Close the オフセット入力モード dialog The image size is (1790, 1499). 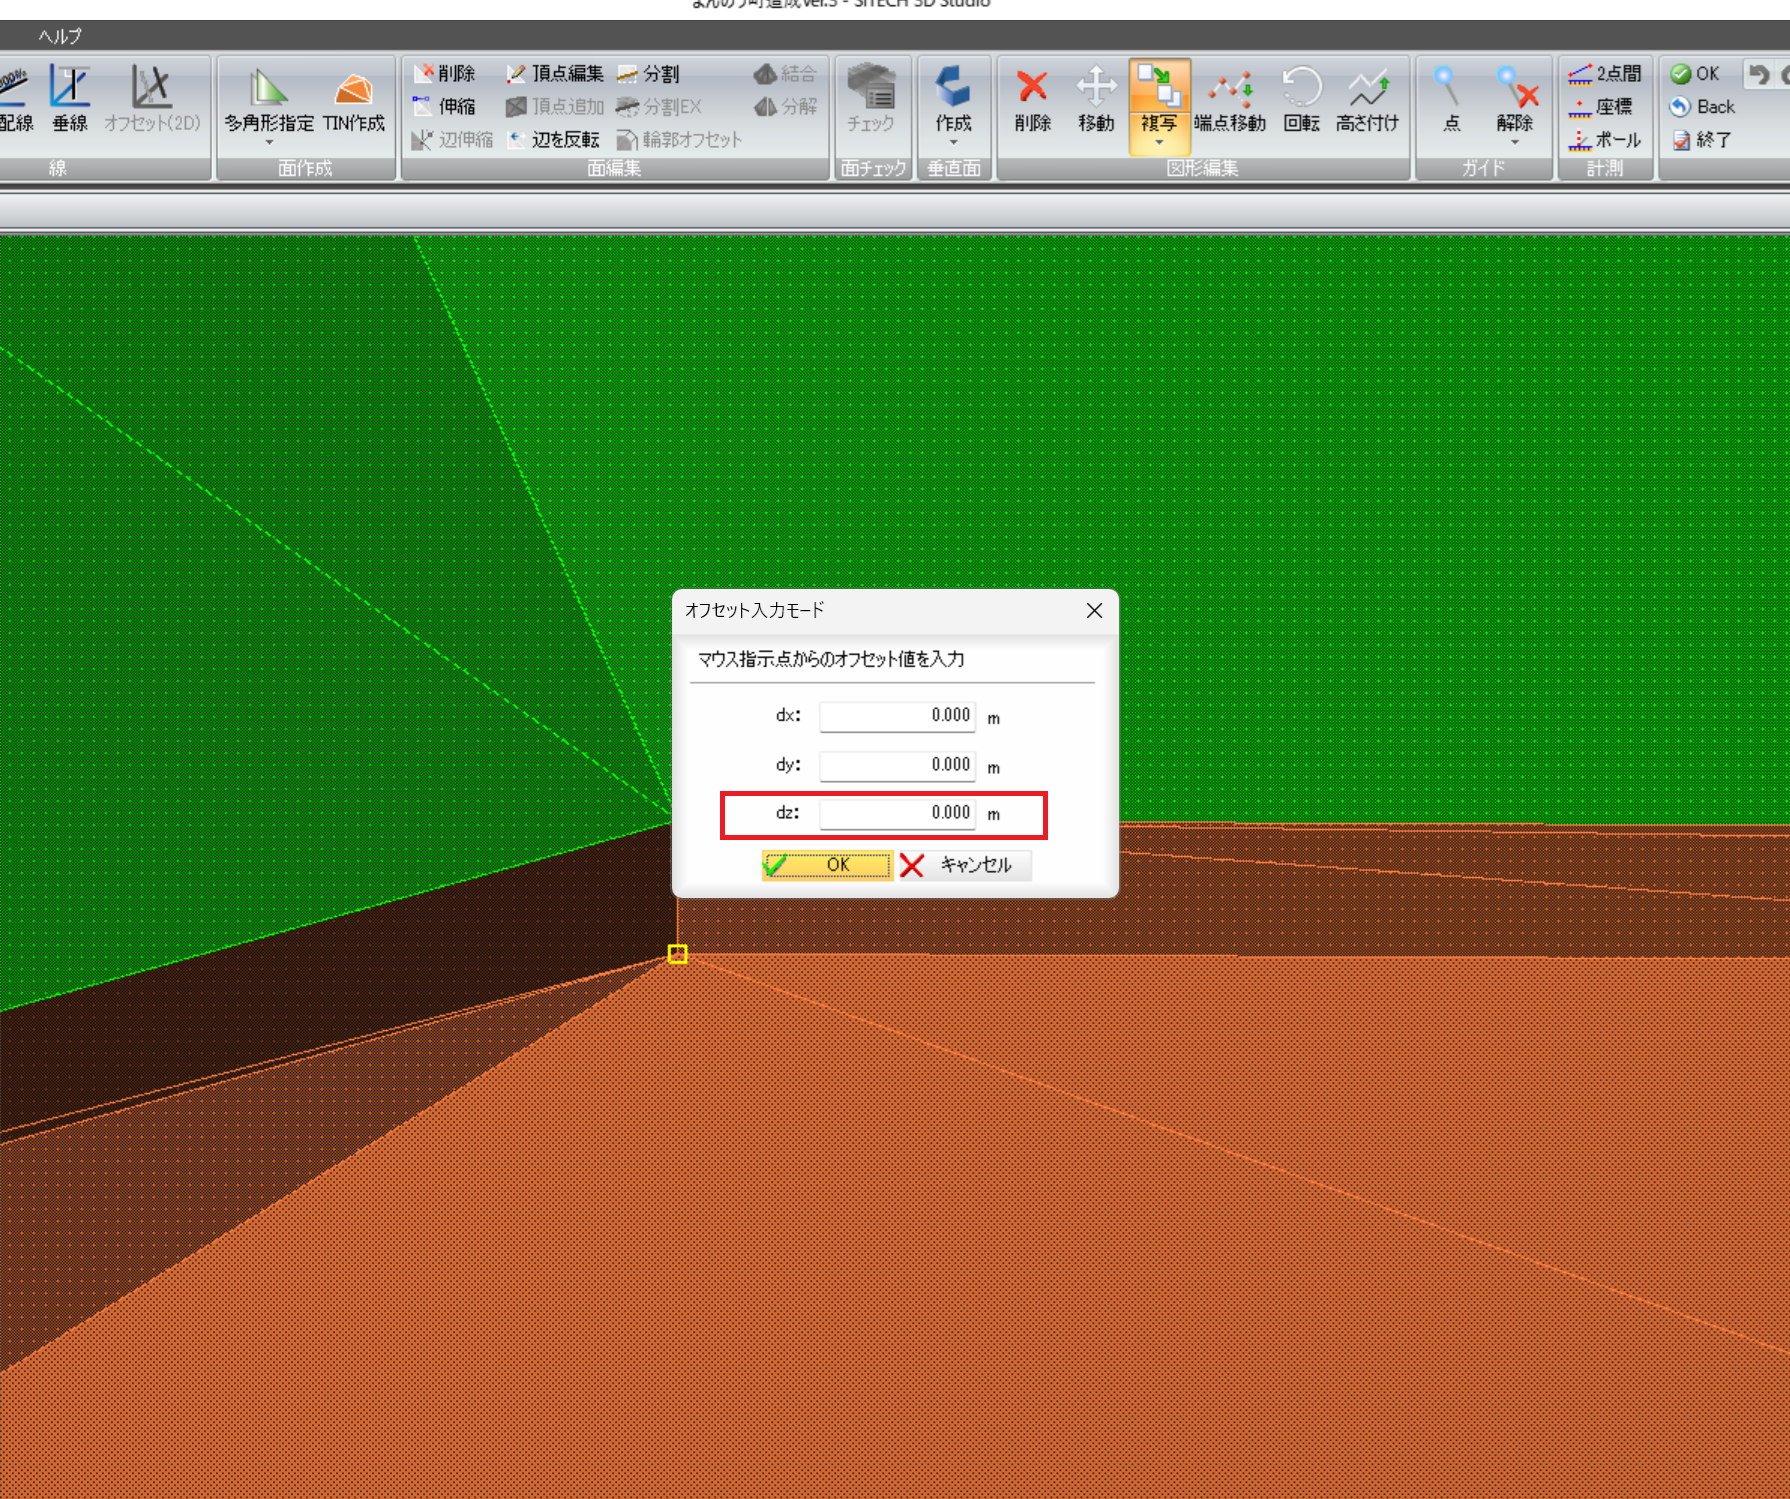[1094, 610]
